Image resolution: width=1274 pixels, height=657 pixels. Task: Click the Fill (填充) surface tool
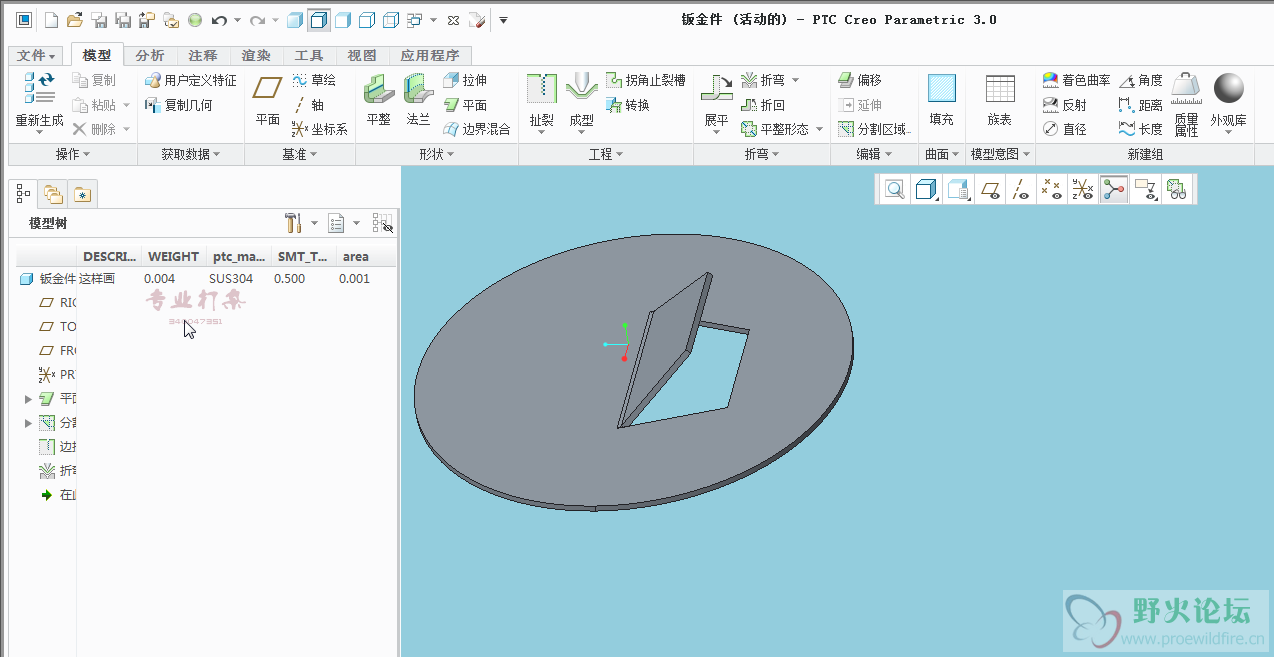tap(941, 99)
